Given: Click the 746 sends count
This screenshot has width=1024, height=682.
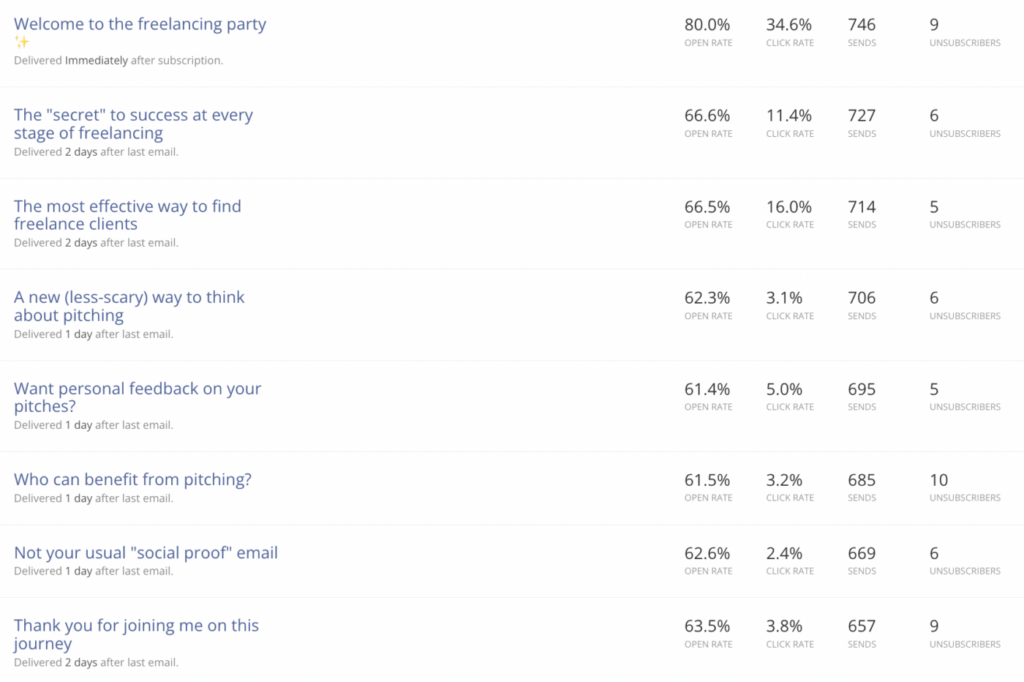Looking at the screenshot, I should pyautogui.click(x=861, y=25).
